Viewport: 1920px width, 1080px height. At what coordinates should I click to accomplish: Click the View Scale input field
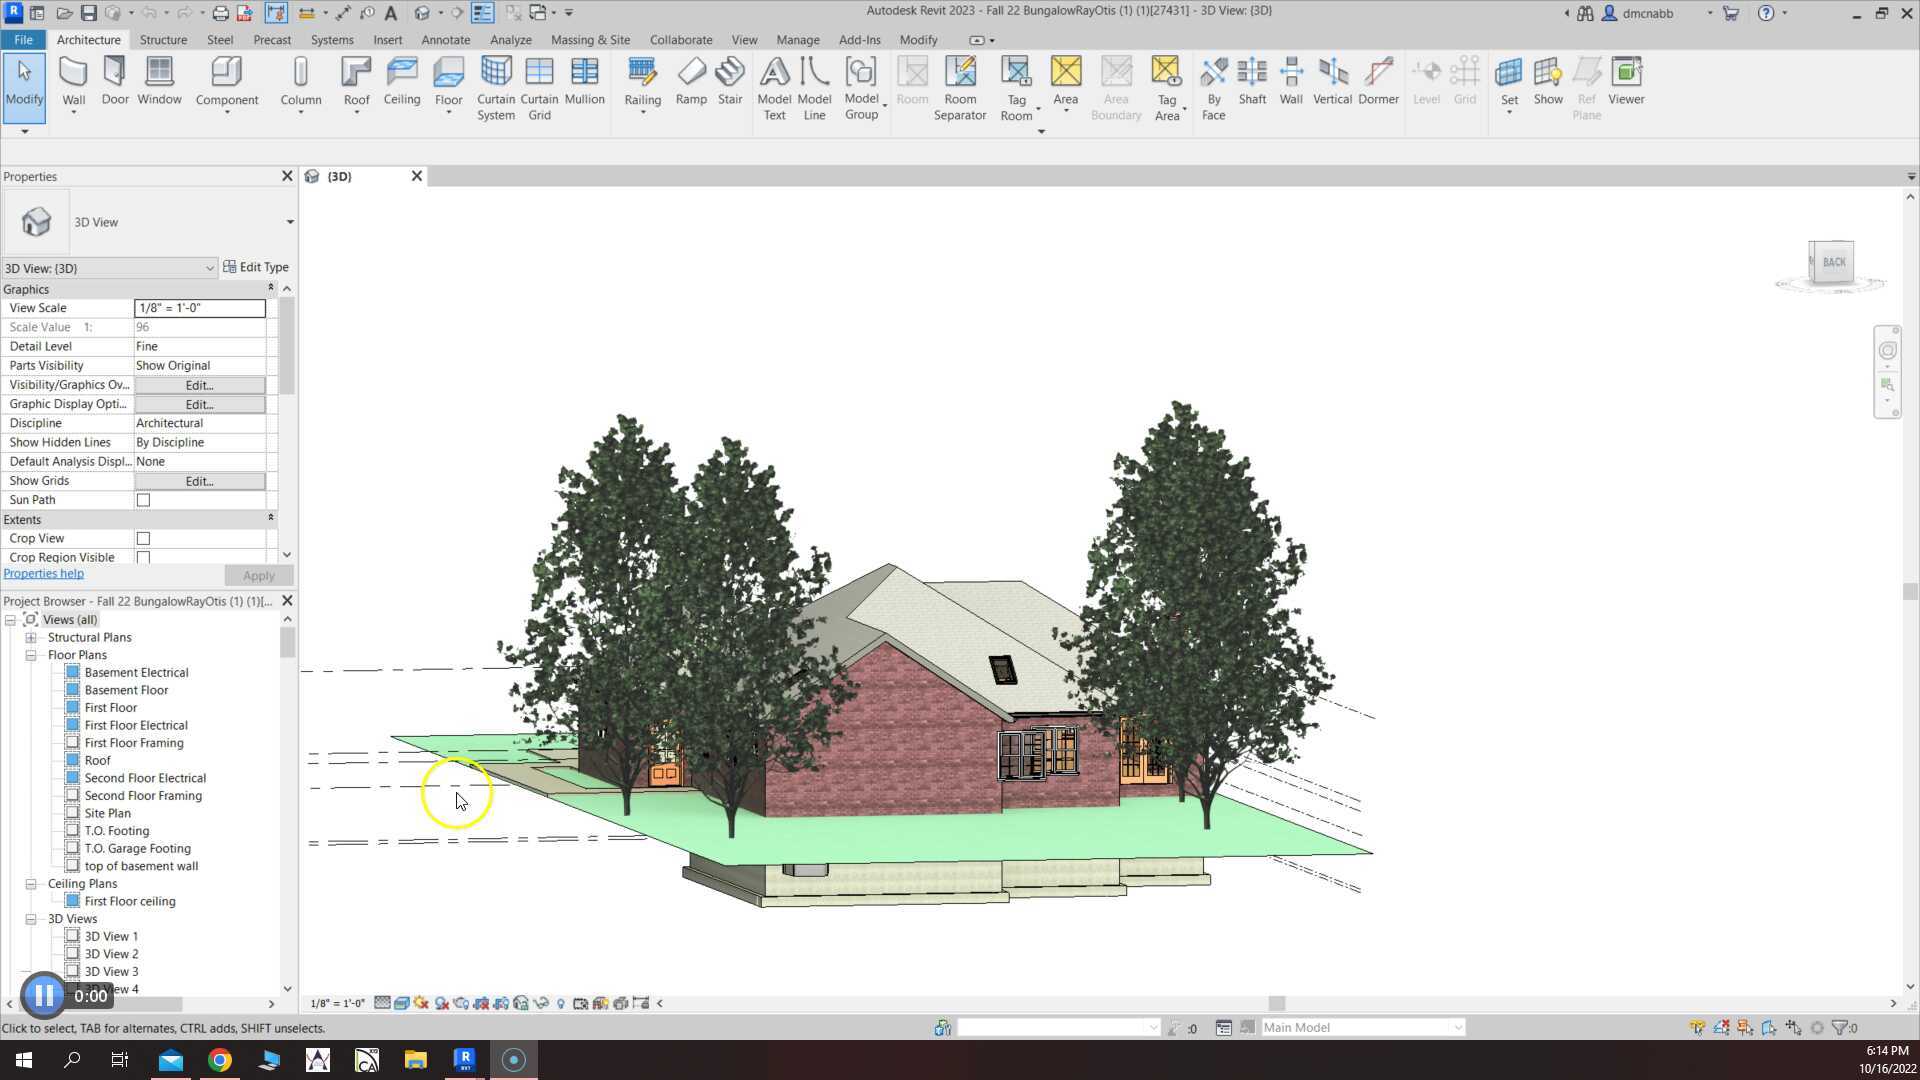[199, 308]
